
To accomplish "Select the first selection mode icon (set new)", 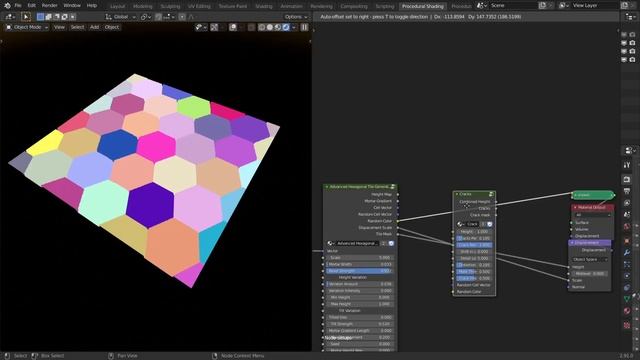I will [x=40, y=17].
